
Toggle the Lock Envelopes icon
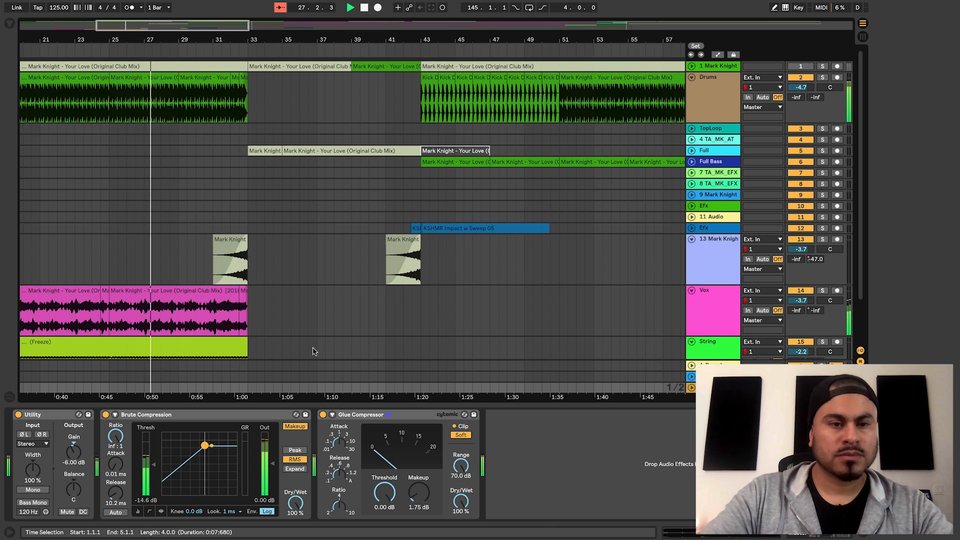(x=733, y=55)
